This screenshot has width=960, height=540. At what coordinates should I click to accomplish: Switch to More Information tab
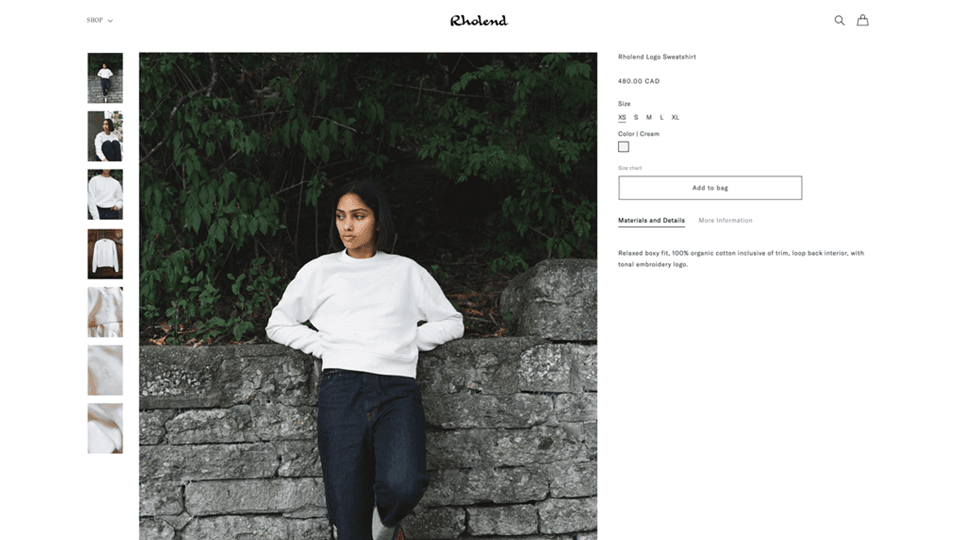tap(726, 220)
